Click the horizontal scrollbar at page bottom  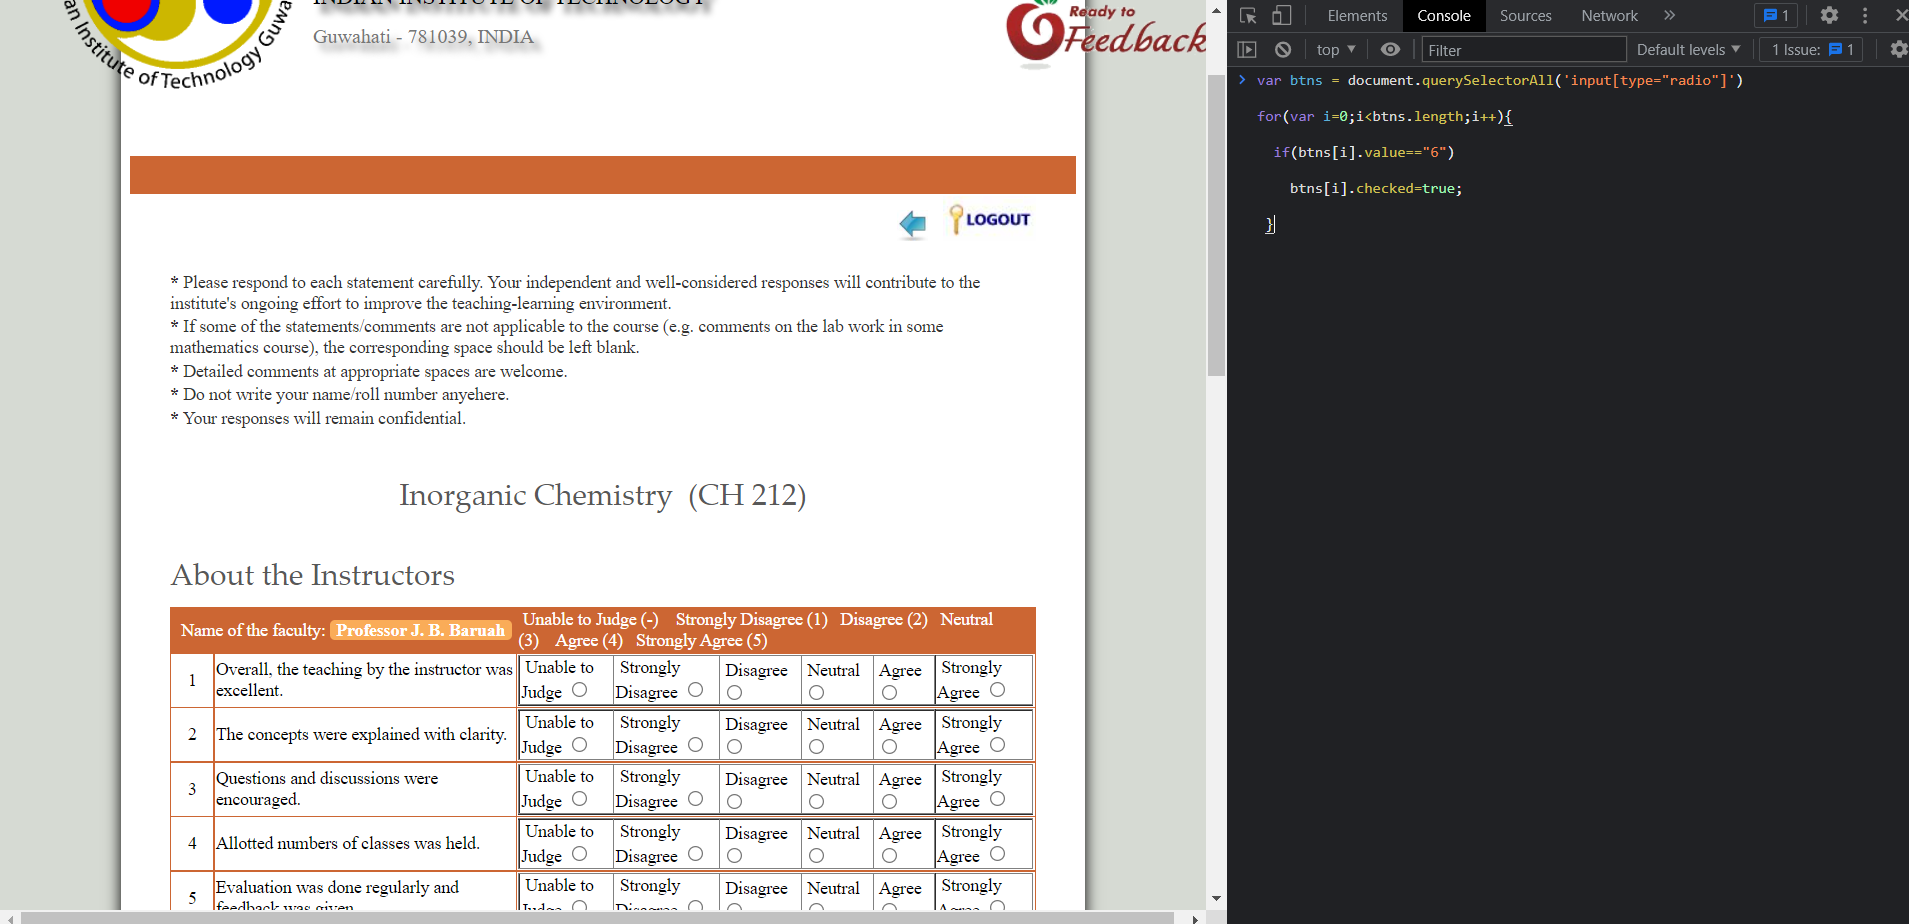[x=596, y=917]
